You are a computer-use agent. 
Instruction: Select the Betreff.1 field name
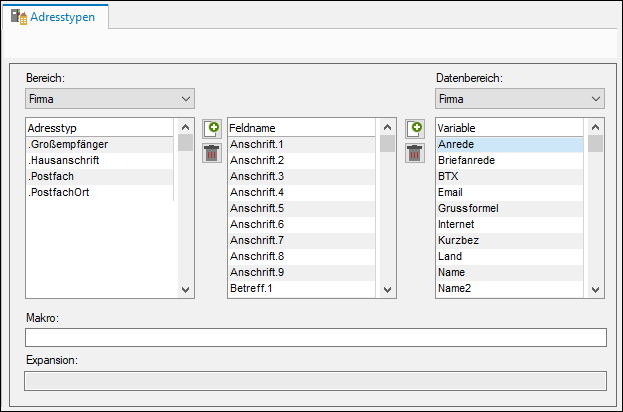pos(302,288)
